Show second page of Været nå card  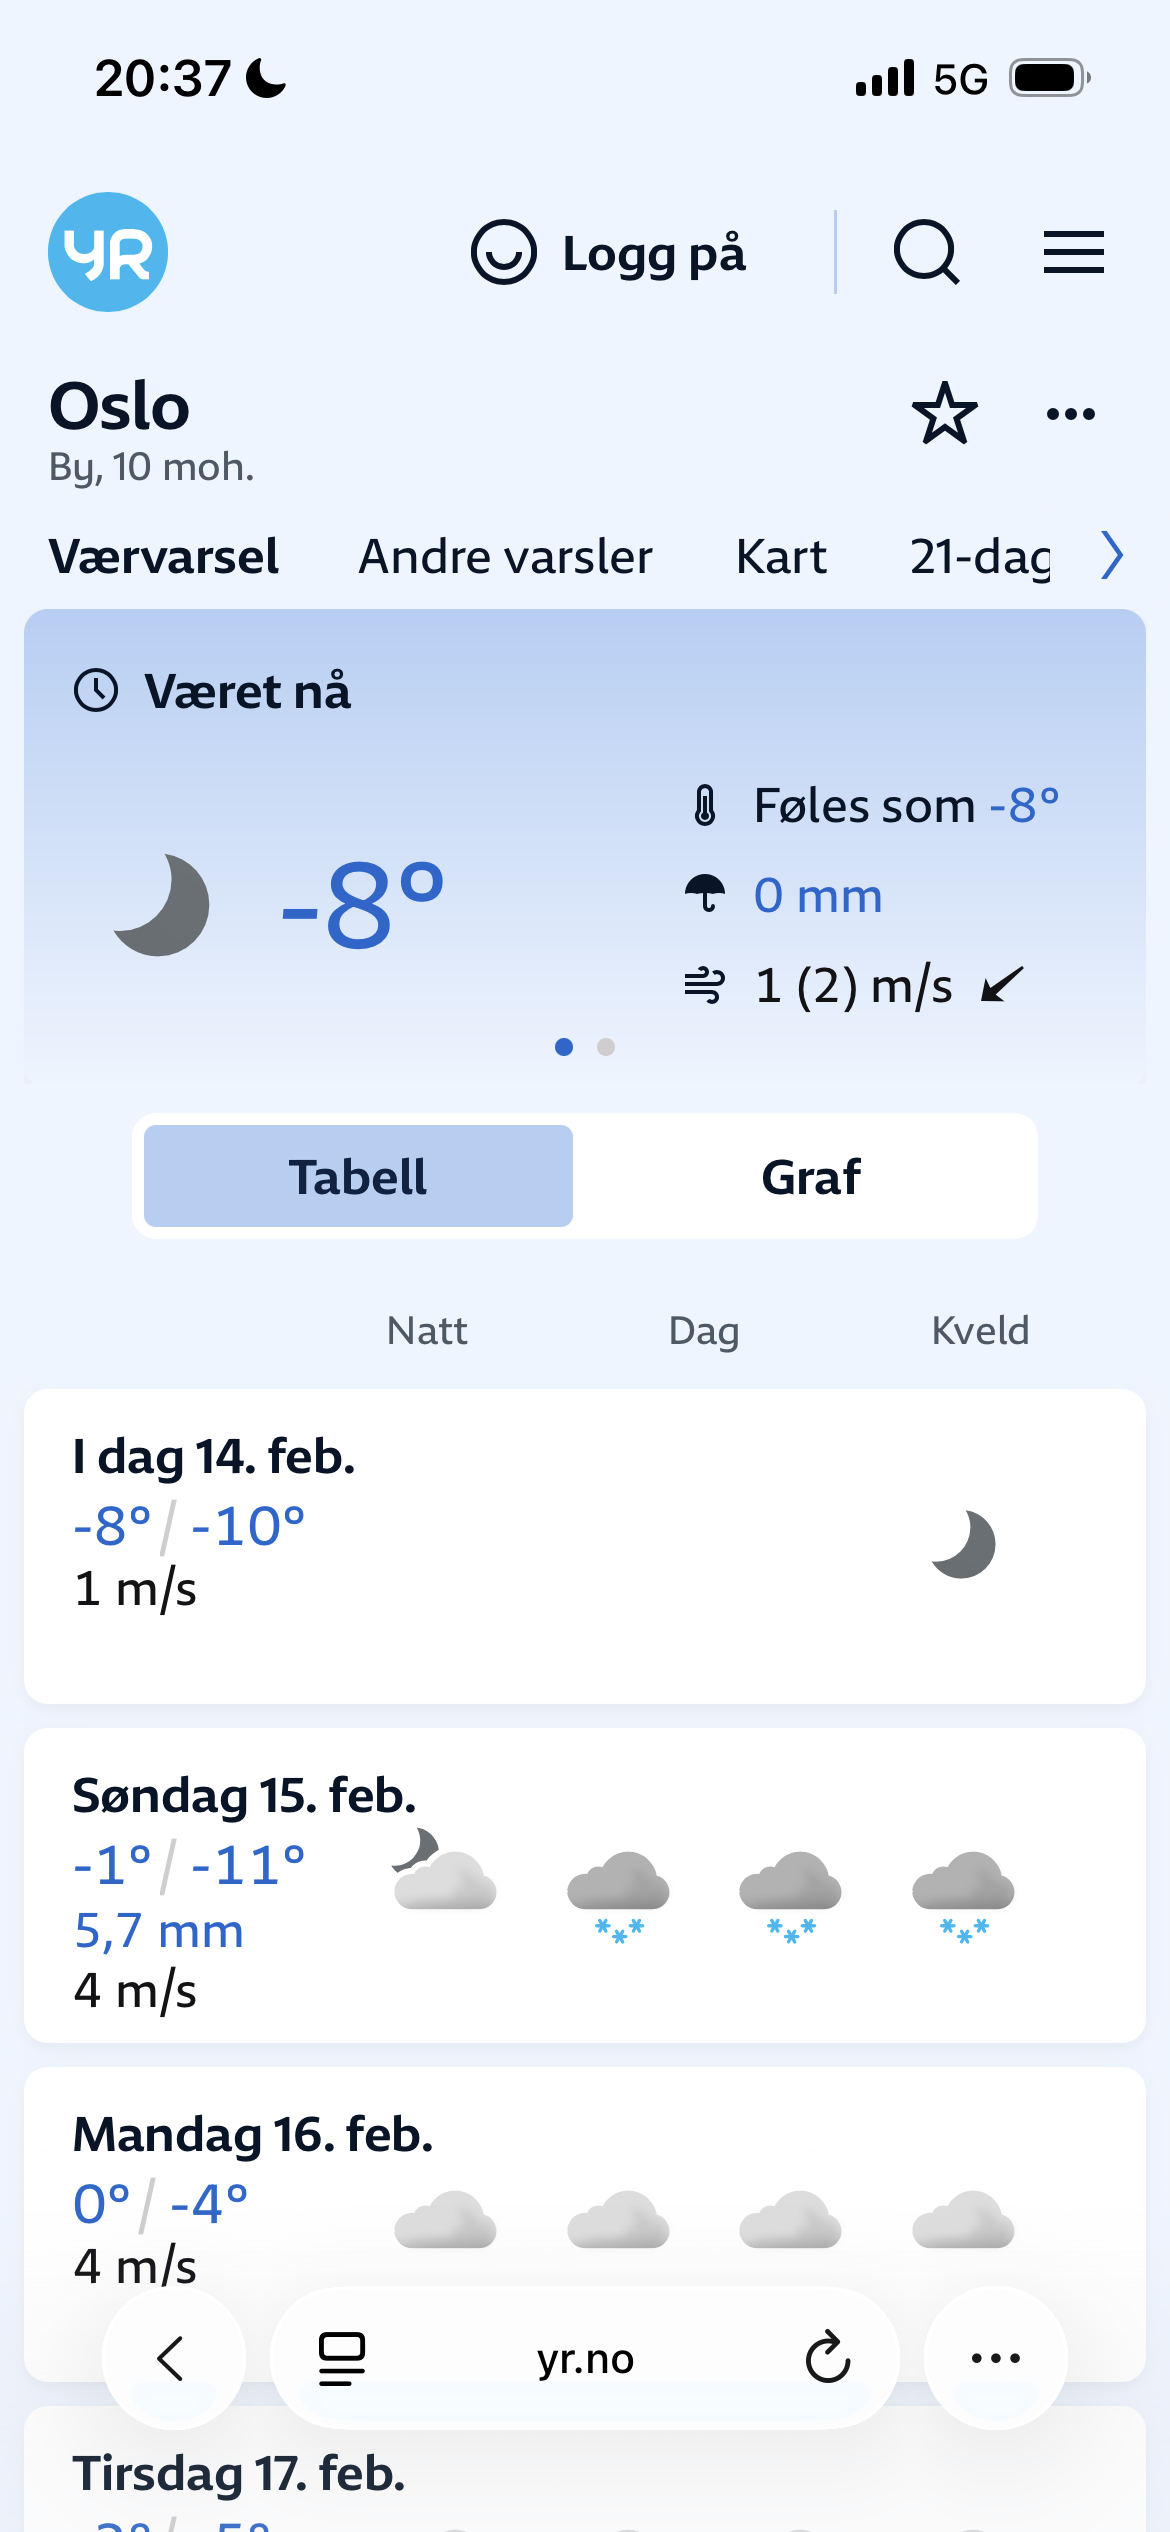(x=606, y=1047)
